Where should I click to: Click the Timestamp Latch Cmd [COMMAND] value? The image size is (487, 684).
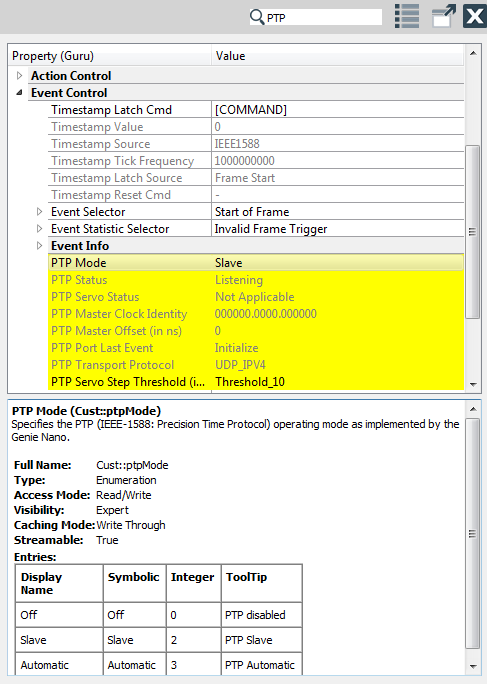pyautogui.click(x=338, y=109)
